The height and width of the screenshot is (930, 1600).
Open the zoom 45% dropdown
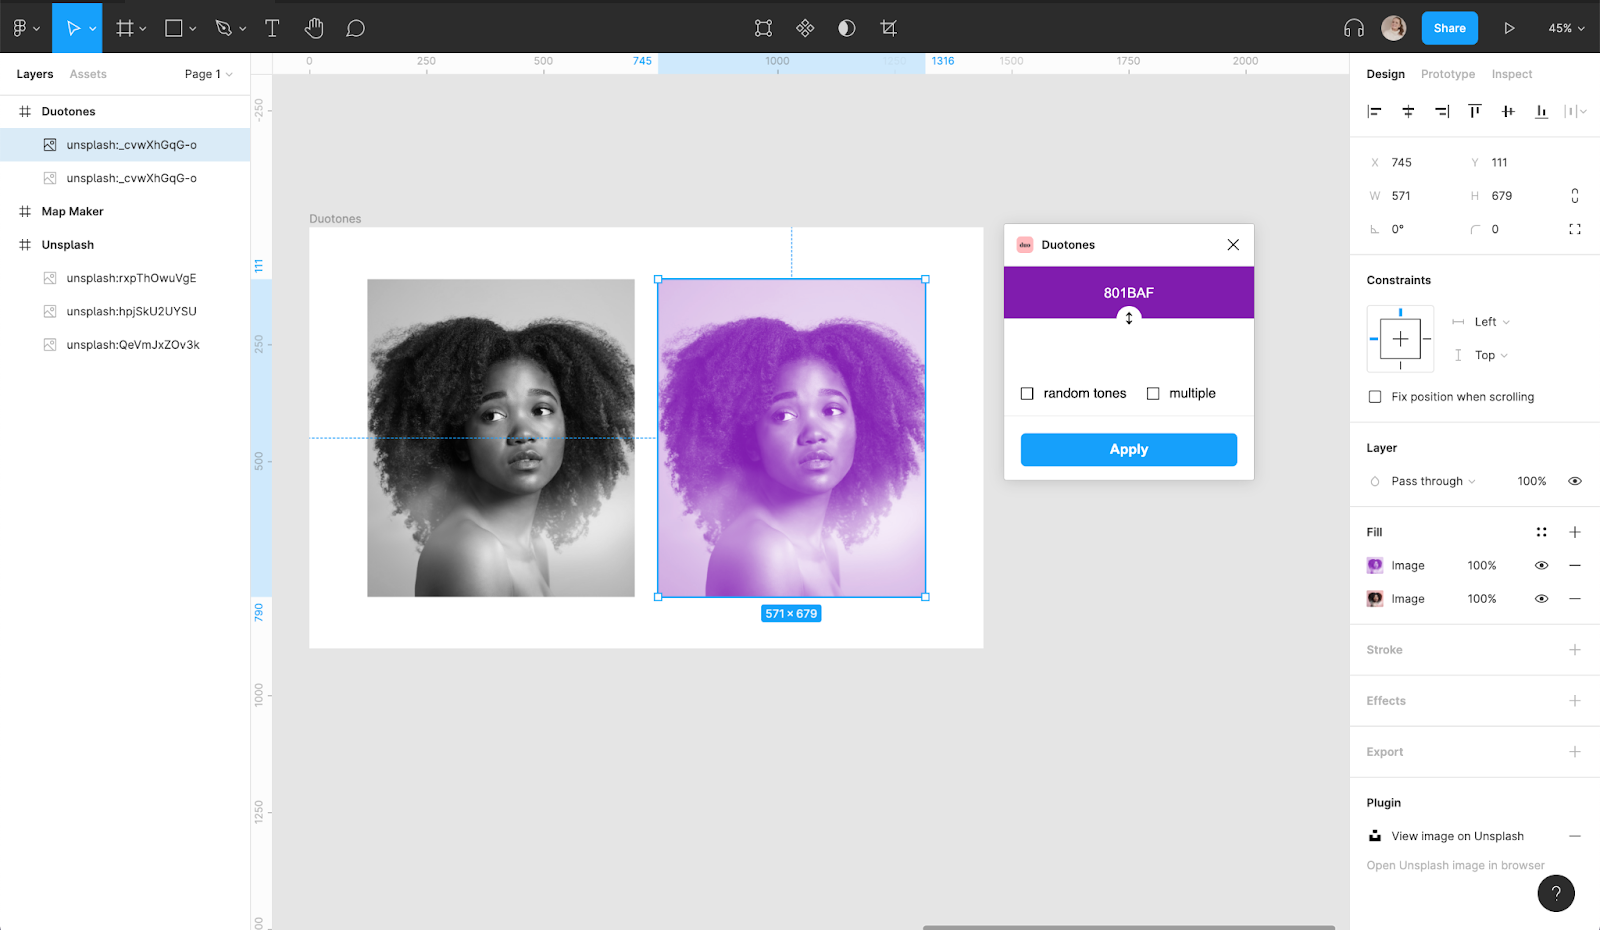[x=1566, y=28]
